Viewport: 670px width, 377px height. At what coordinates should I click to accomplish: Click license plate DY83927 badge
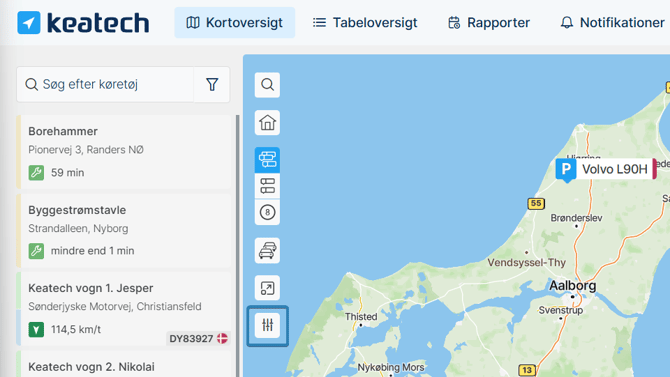(x=198, y=339)
